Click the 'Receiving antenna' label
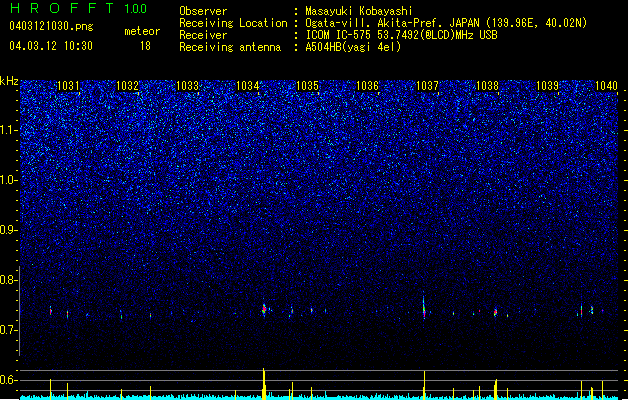The width and height of the screenshot is (629, 400). click(x=230, y=47)
